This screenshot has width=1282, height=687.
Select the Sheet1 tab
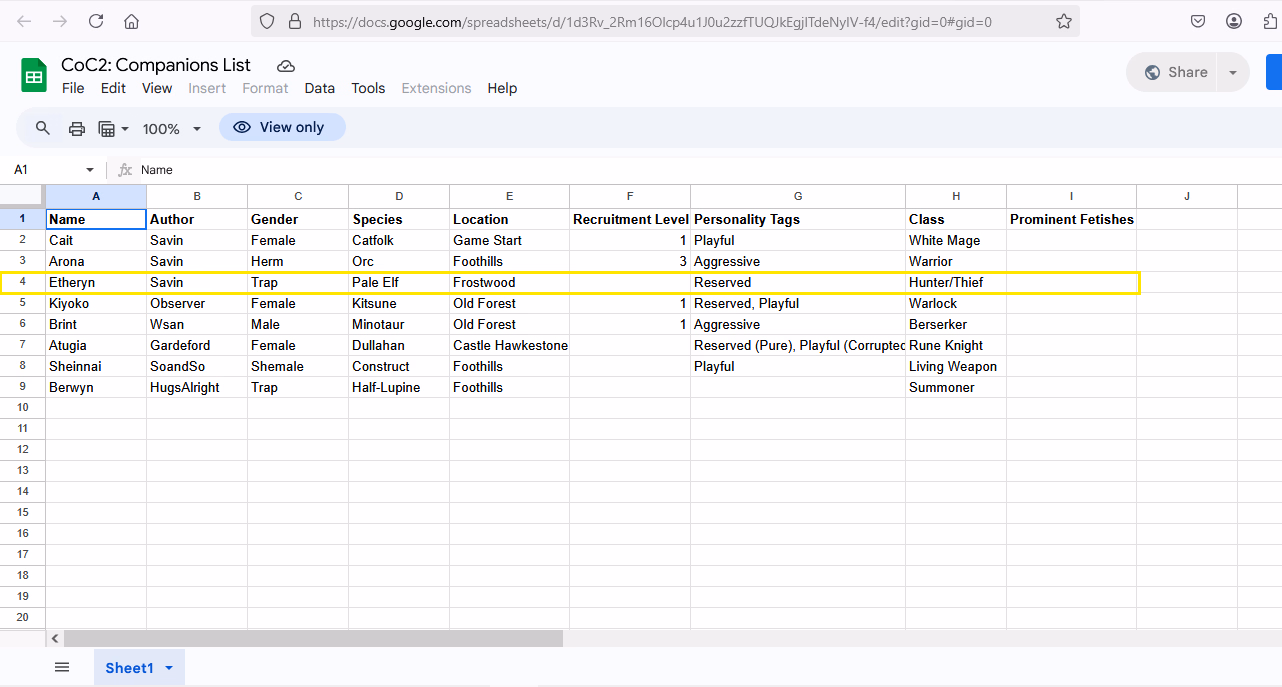point(129,667)
